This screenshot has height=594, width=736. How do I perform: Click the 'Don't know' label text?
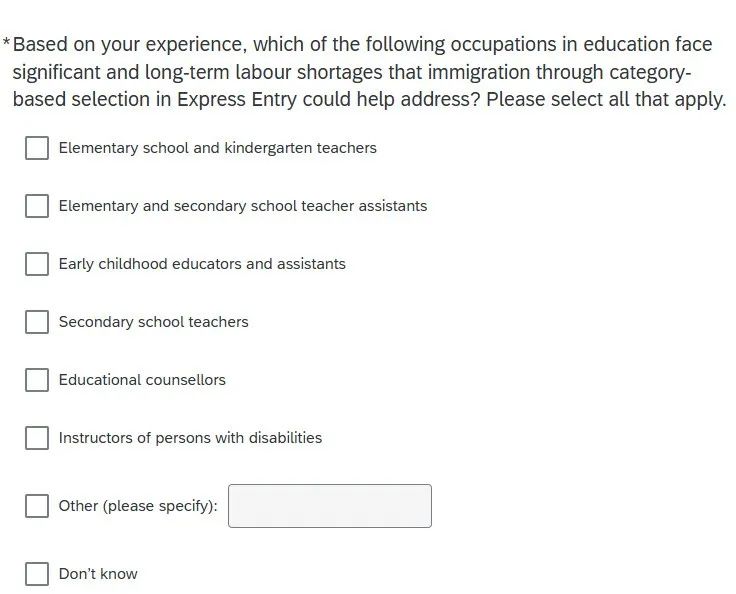click(x=98, y=574)
